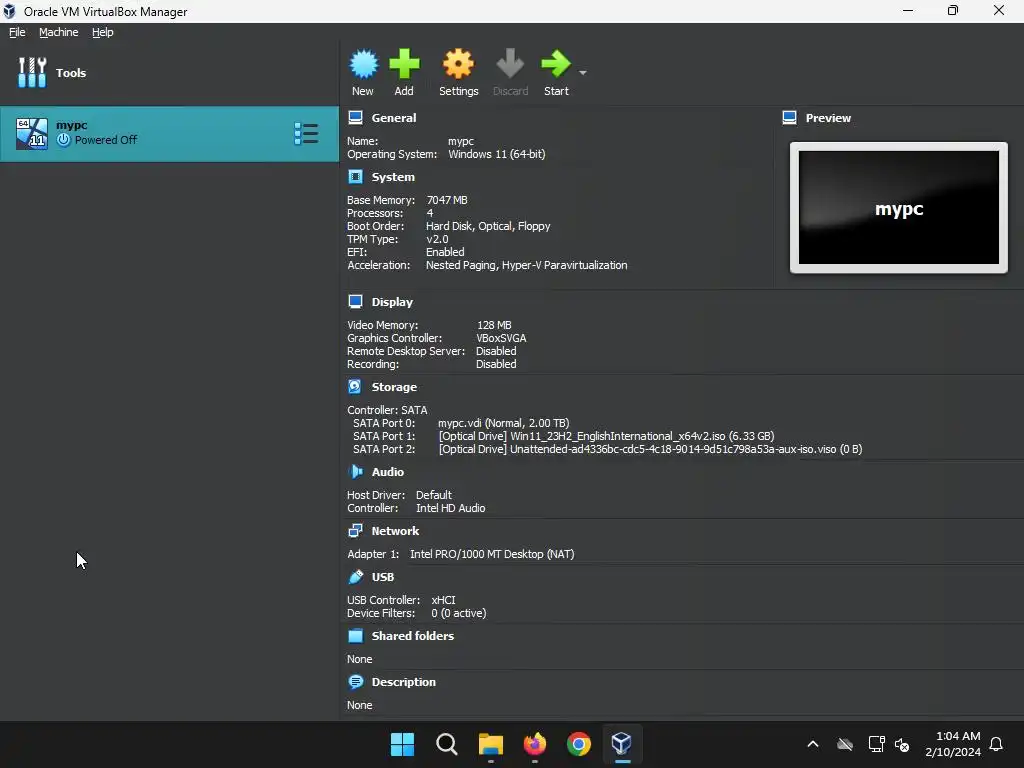Click the TPM Type v2.0 value

coord(437,239)
